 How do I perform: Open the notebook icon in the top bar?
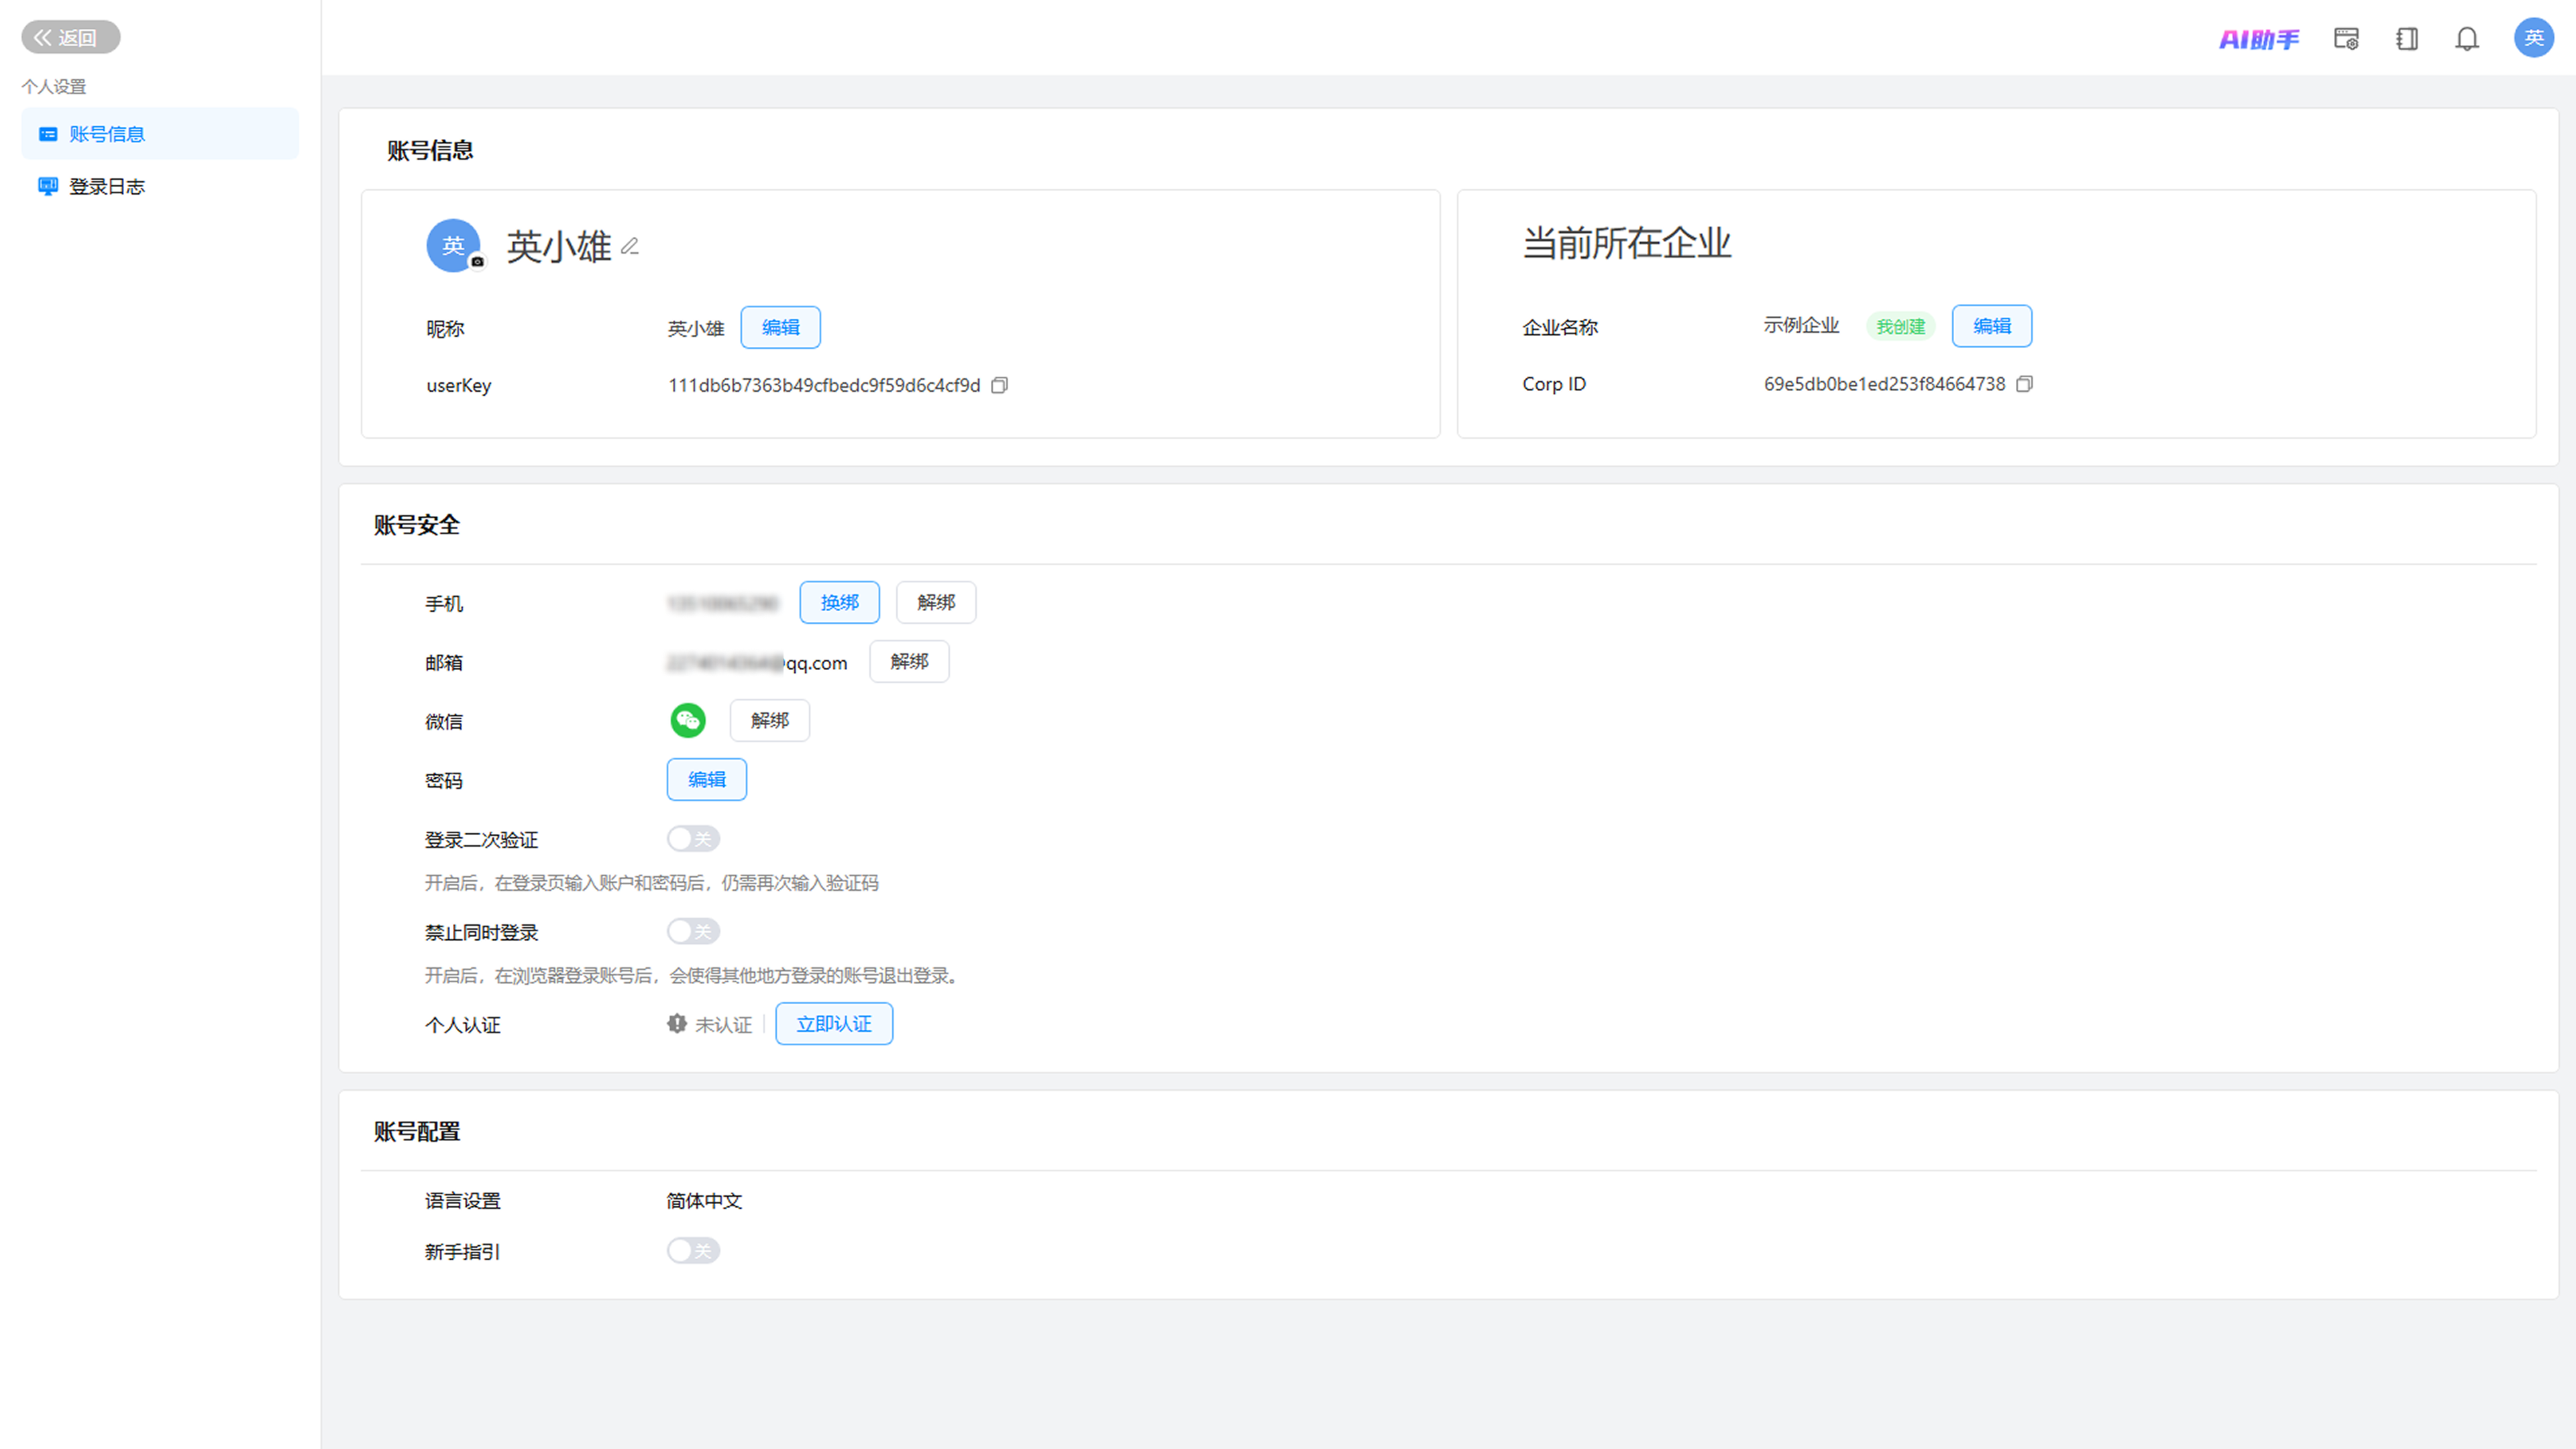tap(2407, 39)
